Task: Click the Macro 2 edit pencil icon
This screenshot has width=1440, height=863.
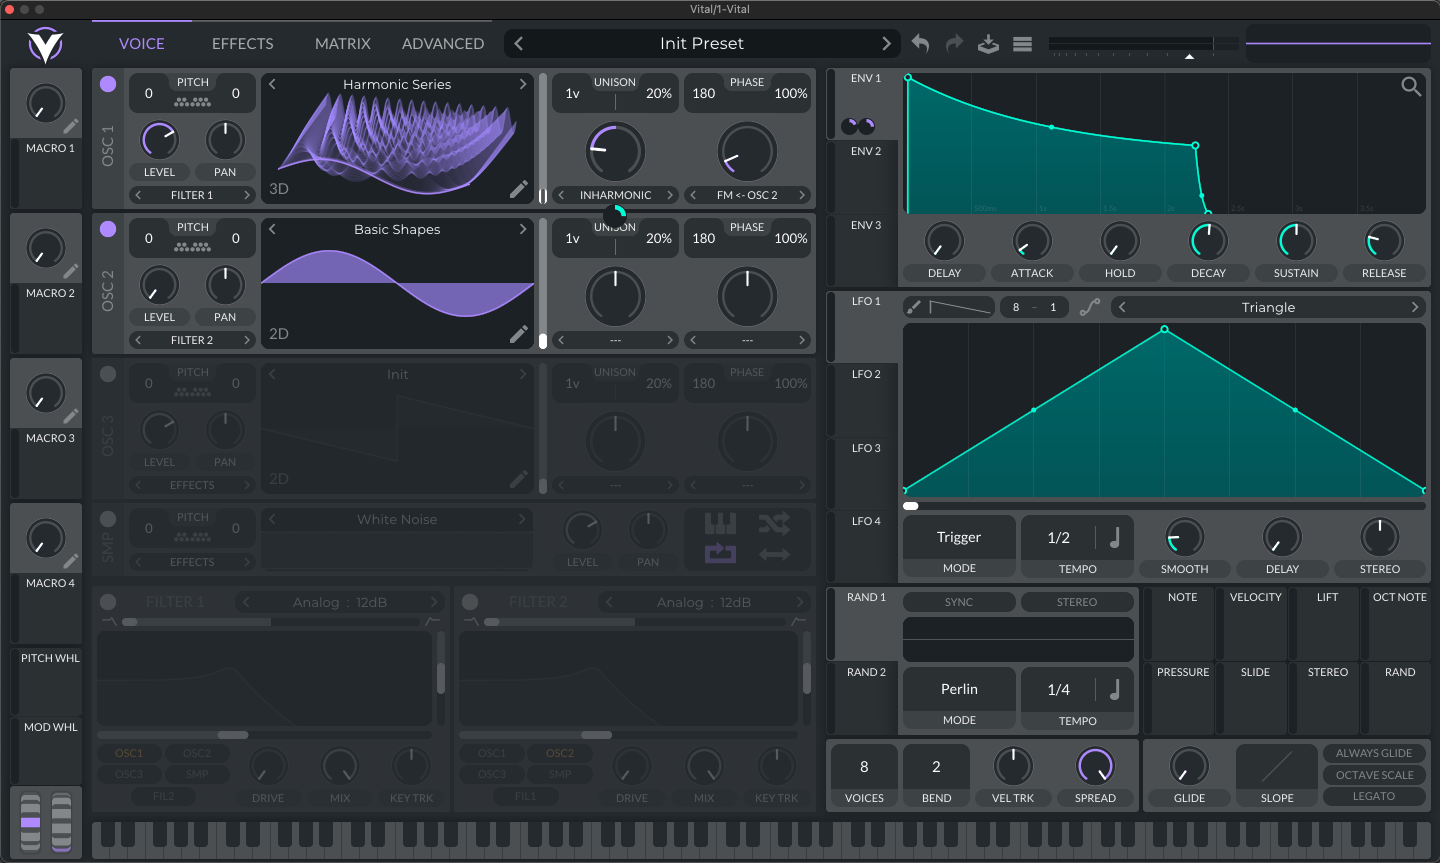Action: [71, 272]
